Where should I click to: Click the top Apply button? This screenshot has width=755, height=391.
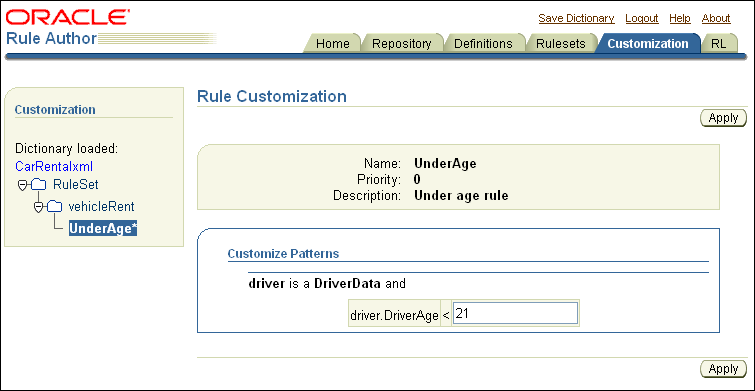723,118
